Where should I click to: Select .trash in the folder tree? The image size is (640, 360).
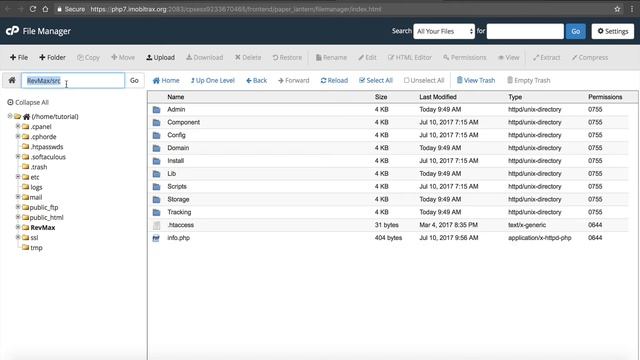point(39,167)
